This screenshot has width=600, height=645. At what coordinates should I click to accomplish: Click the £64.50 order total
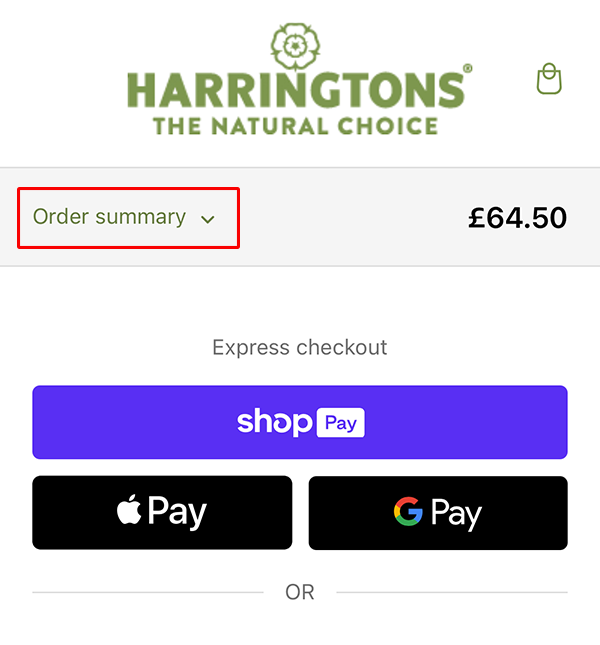(x=517, y=218)
